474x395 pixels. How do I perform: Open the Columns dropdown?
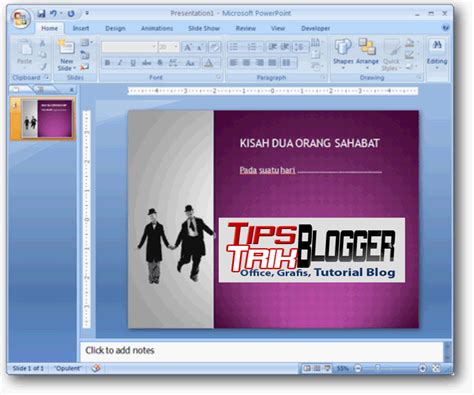click(288, 63)
